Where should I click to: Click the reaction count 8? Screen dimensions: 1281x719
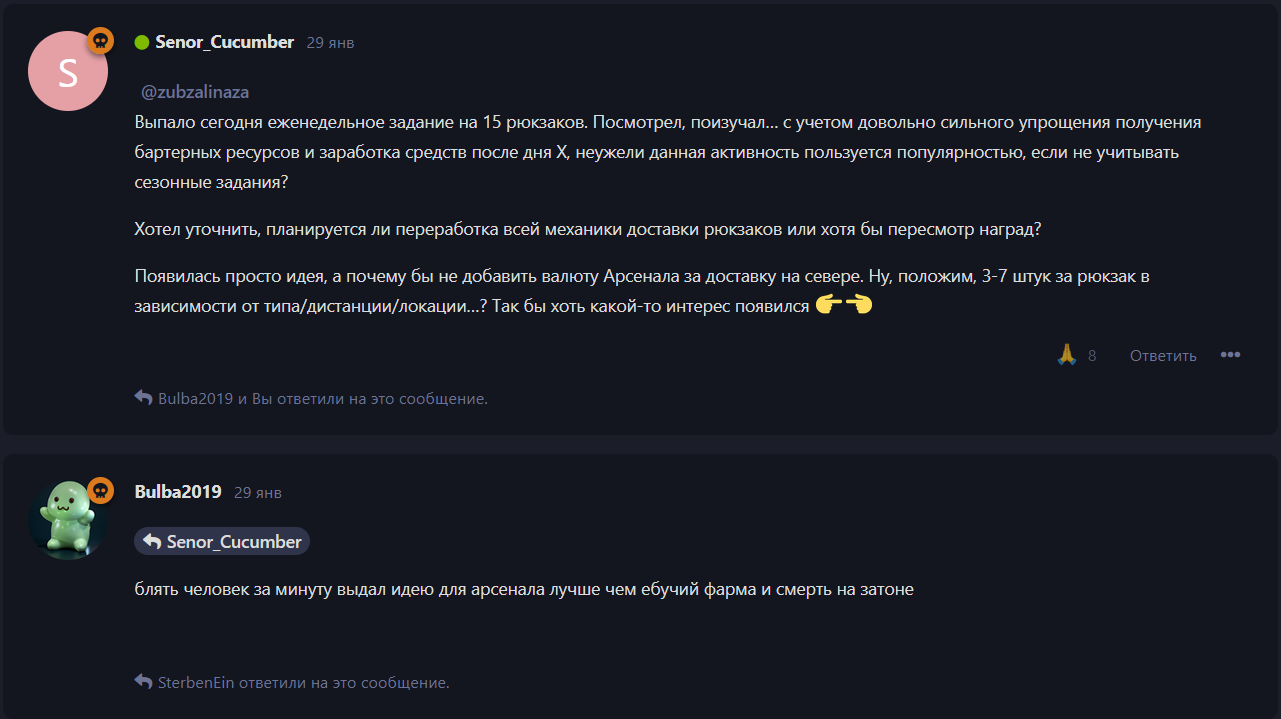click(1092, 356)
